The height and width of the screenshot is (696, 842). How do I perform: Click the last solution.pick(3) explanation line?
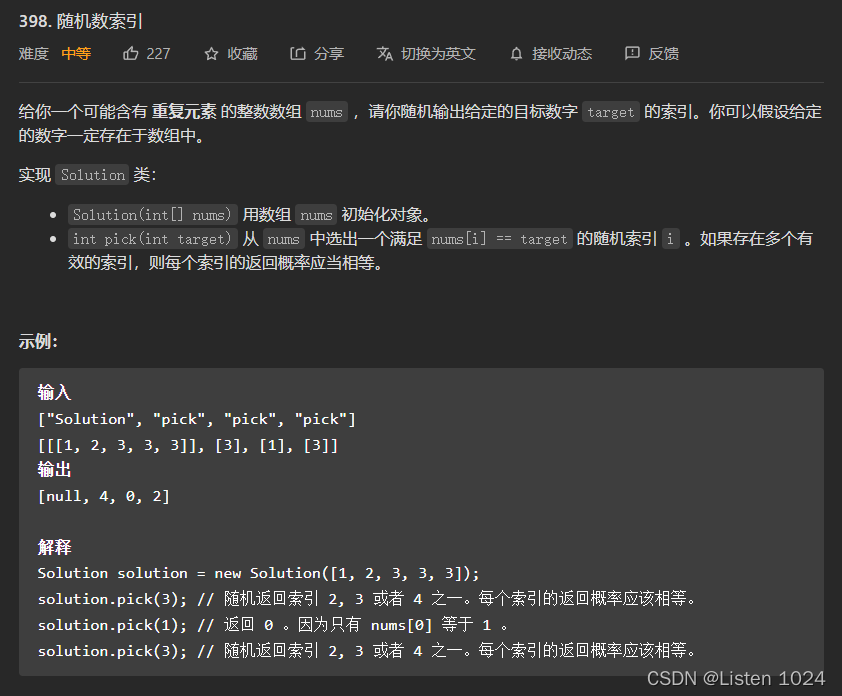pos(367,650)
